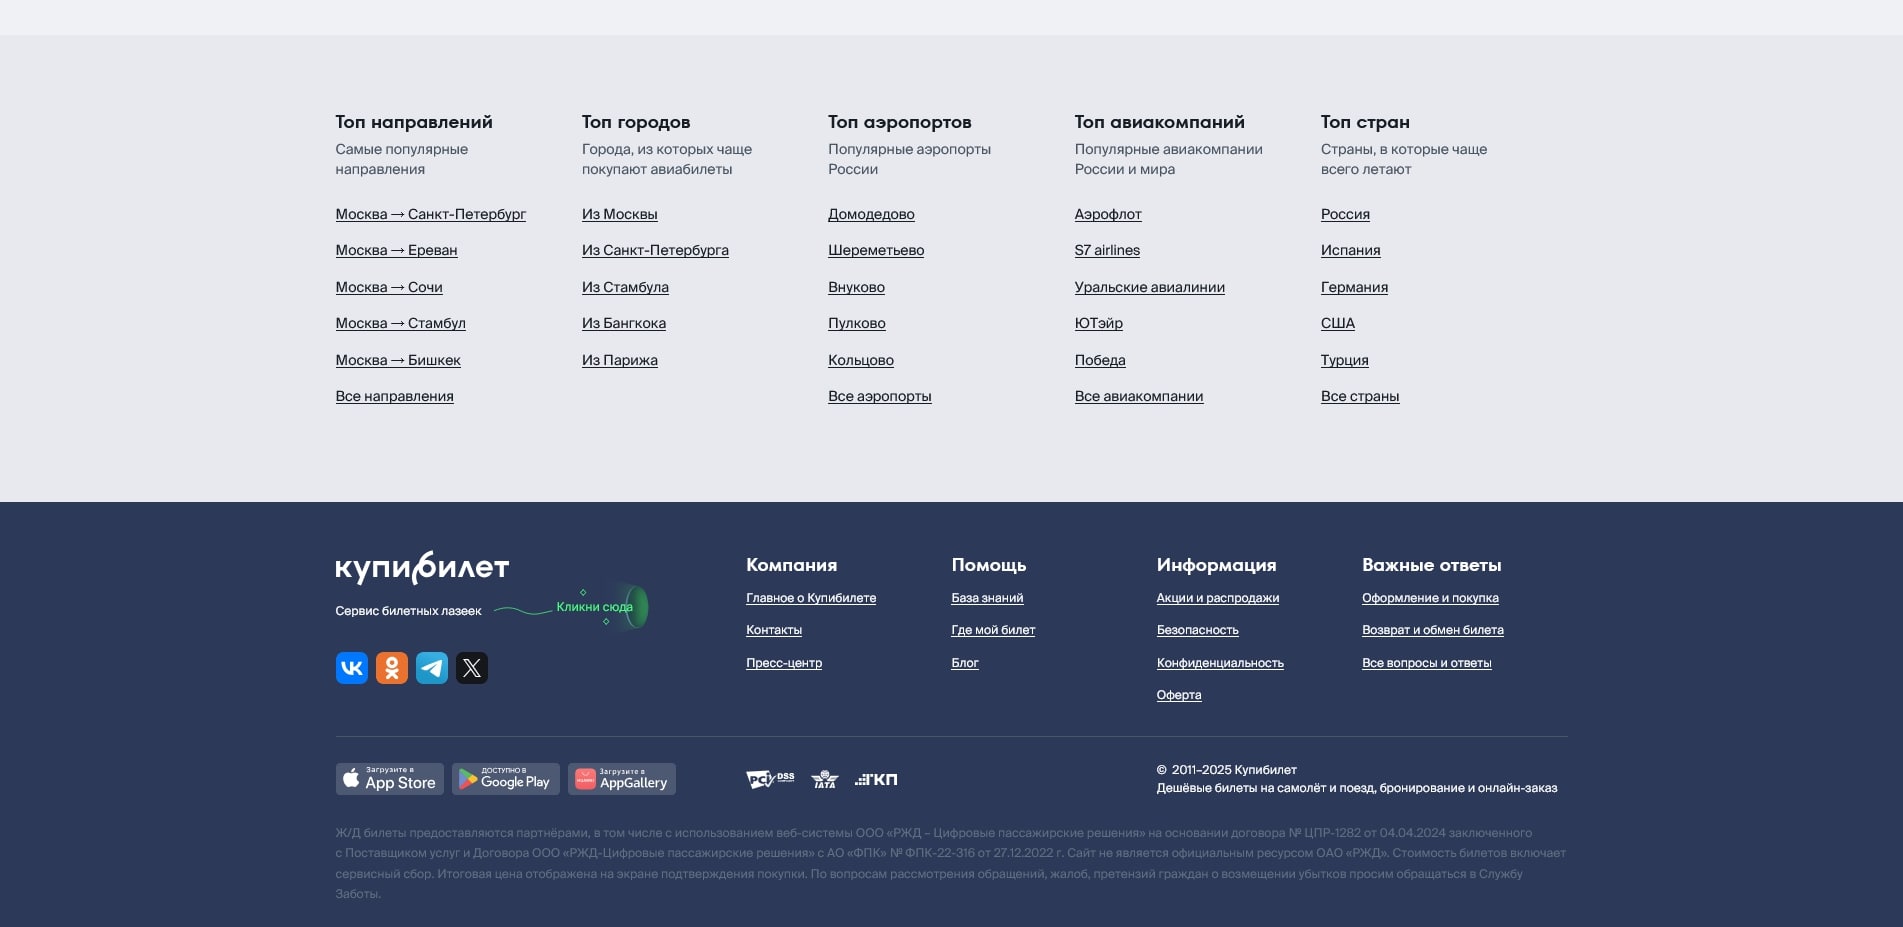Screen dimensions: 1903x927
Task: Open the VK social network icon
Action: (352, 668)
